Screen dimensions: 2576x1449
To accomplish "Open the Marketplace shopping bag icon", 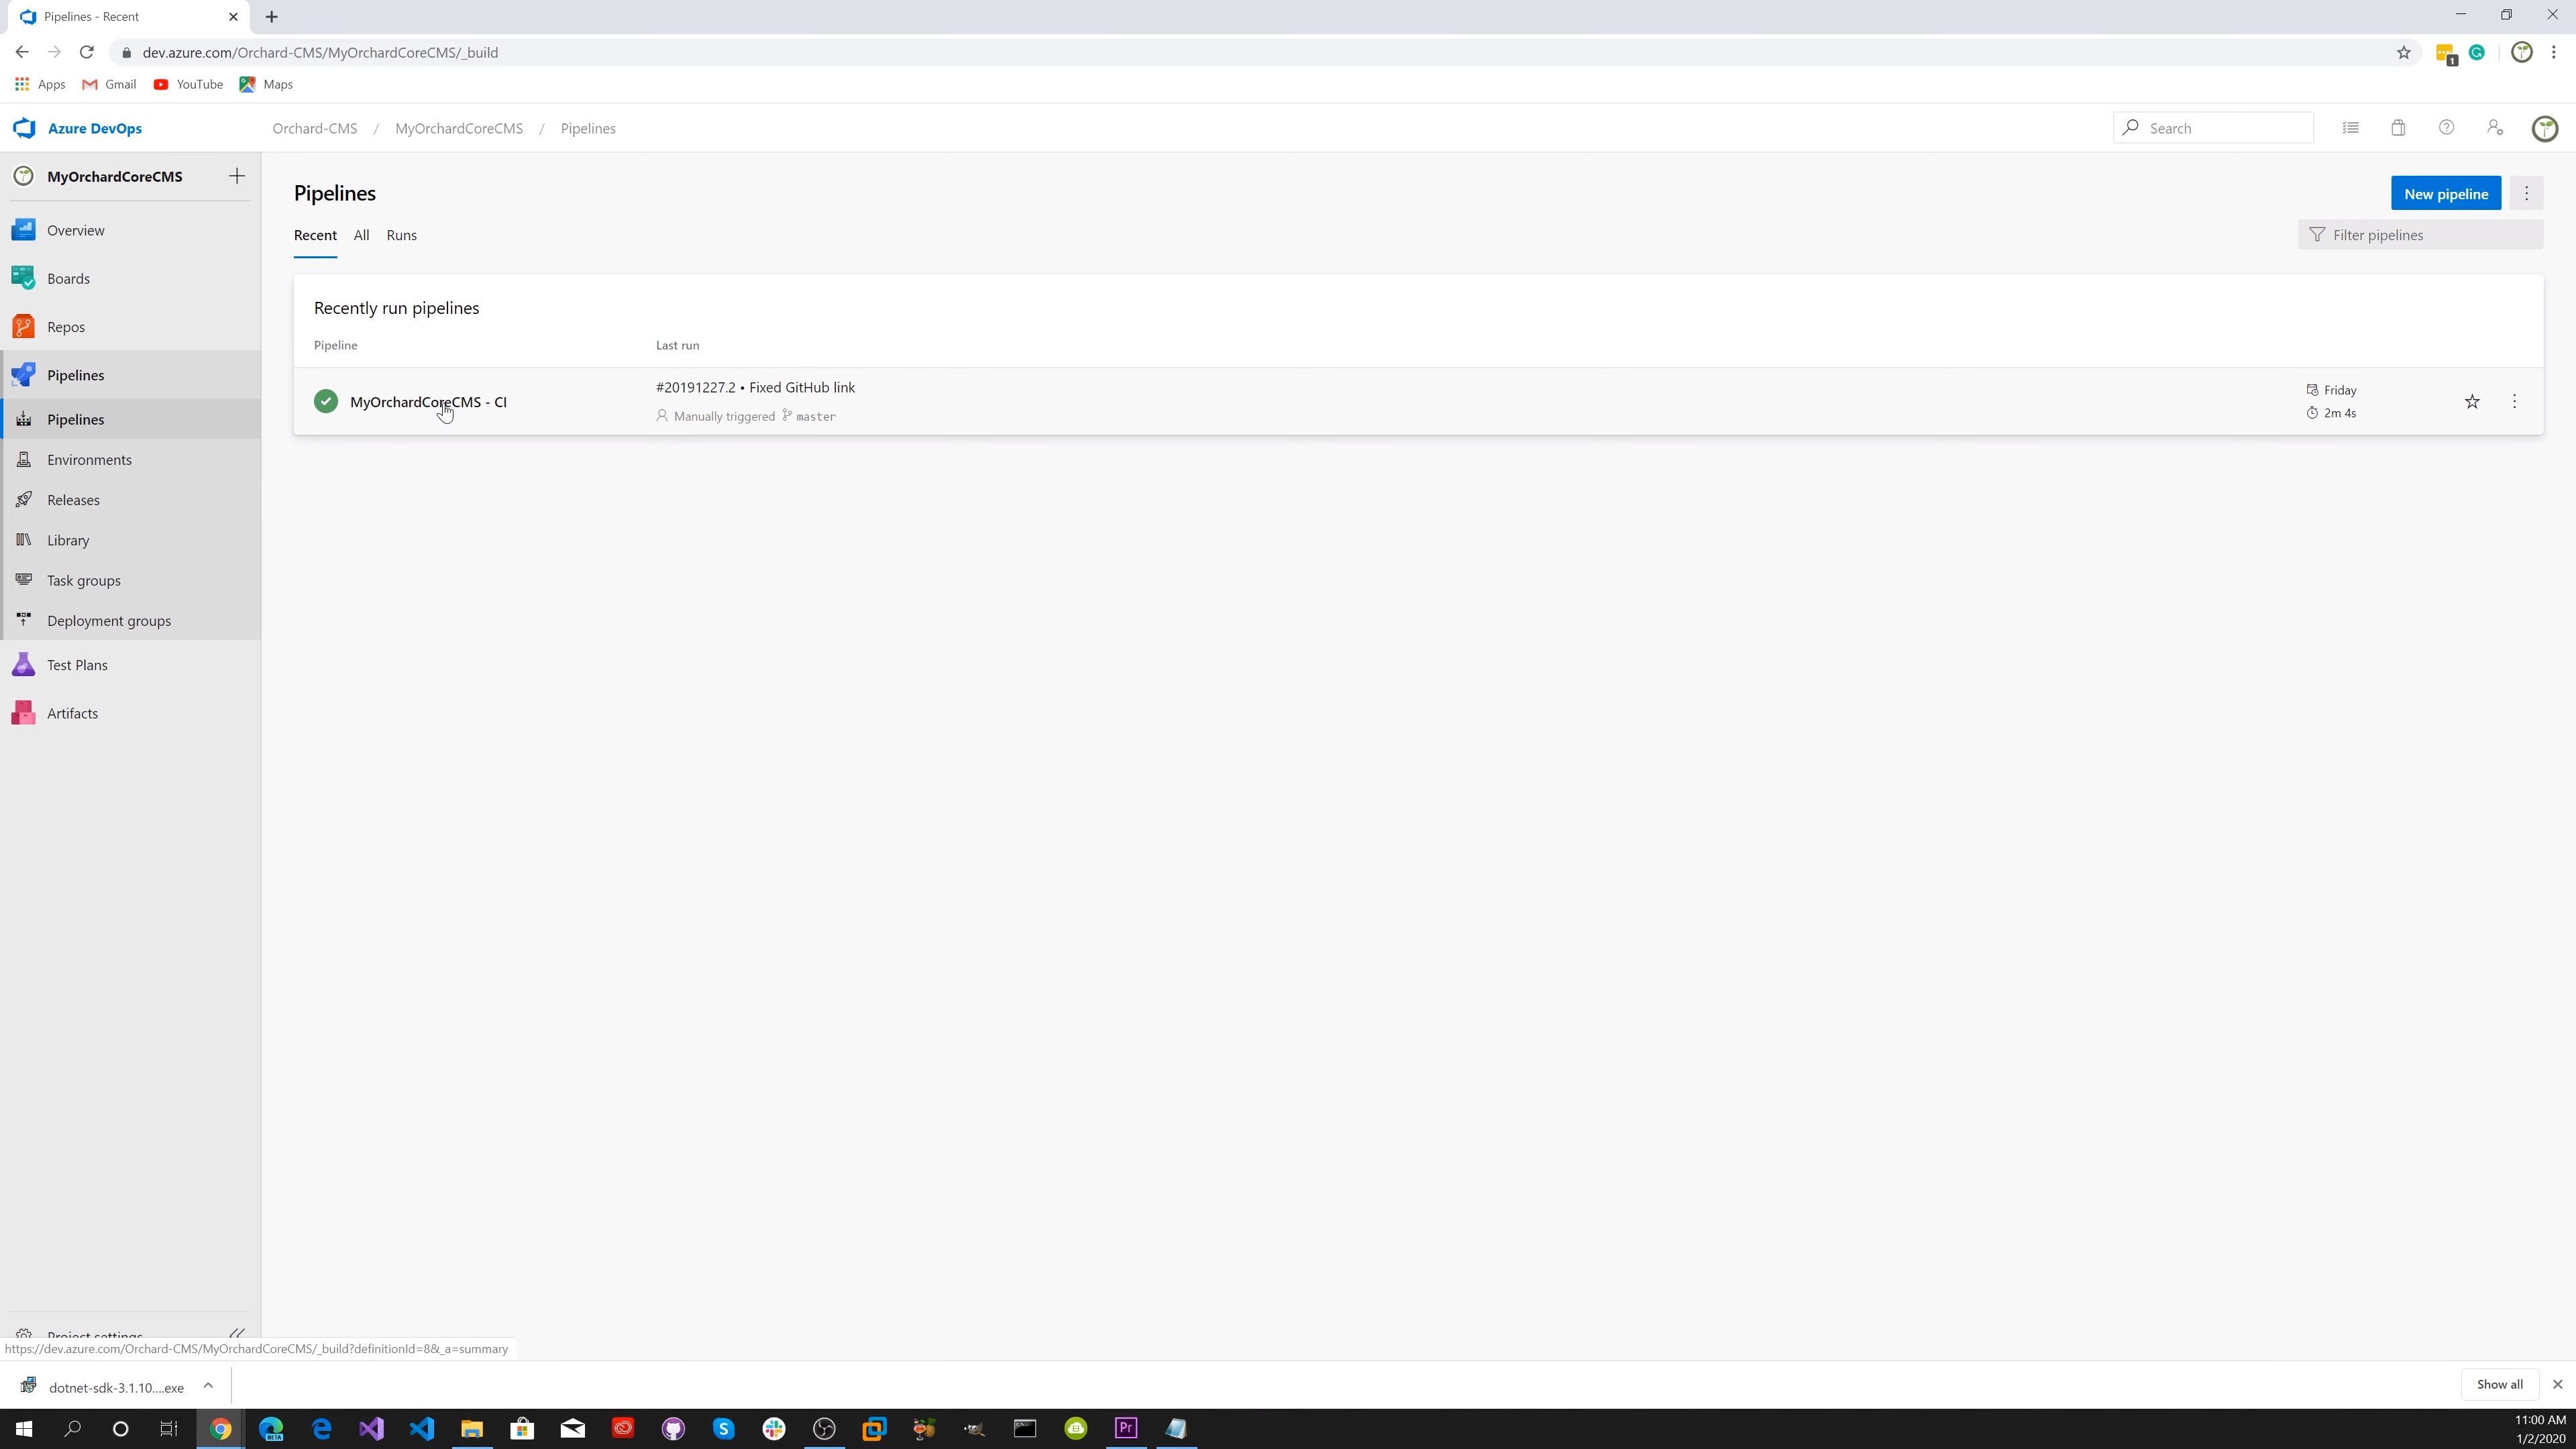I will (2398, 128).
